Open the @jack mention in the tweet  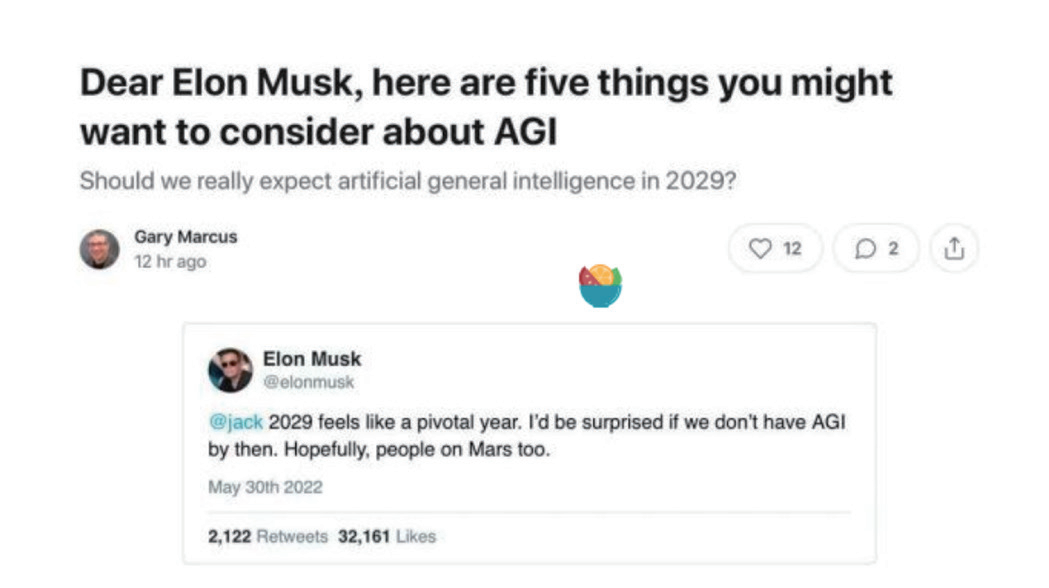coord(235,423)
